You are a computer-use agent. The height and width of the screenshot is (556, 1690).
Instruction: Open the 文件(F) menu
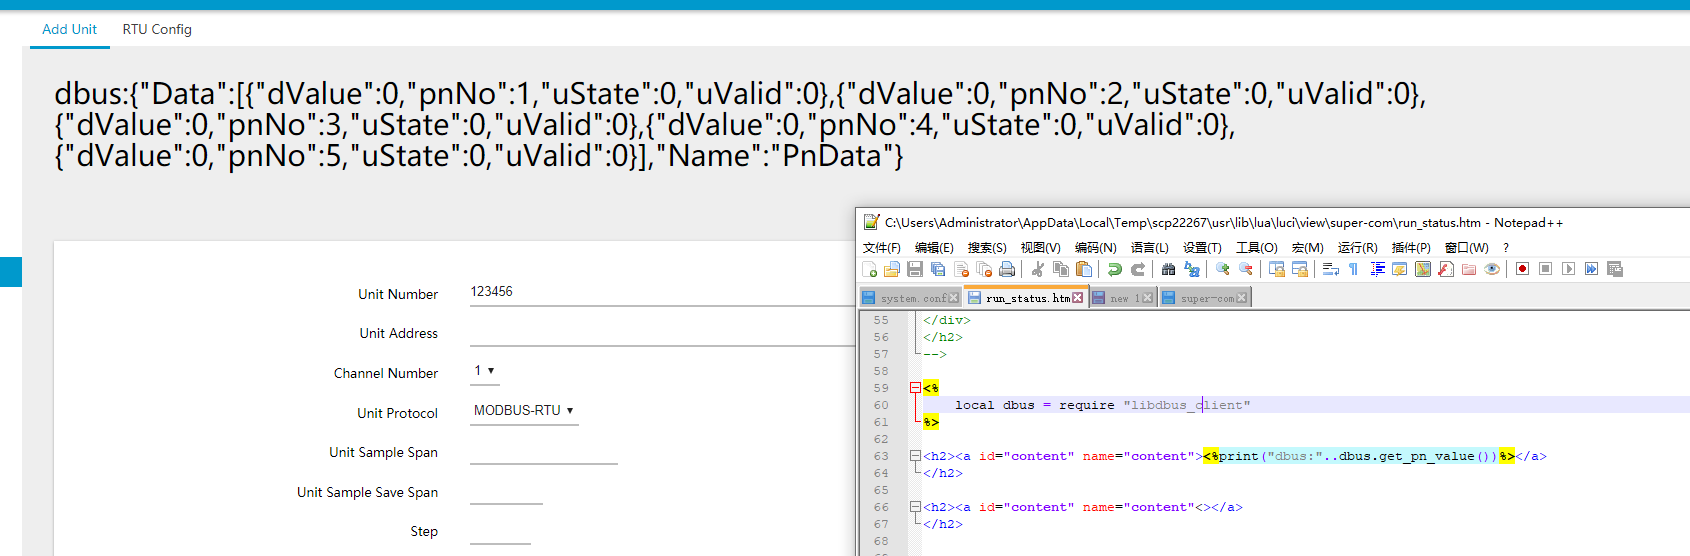tap(882, 247)
